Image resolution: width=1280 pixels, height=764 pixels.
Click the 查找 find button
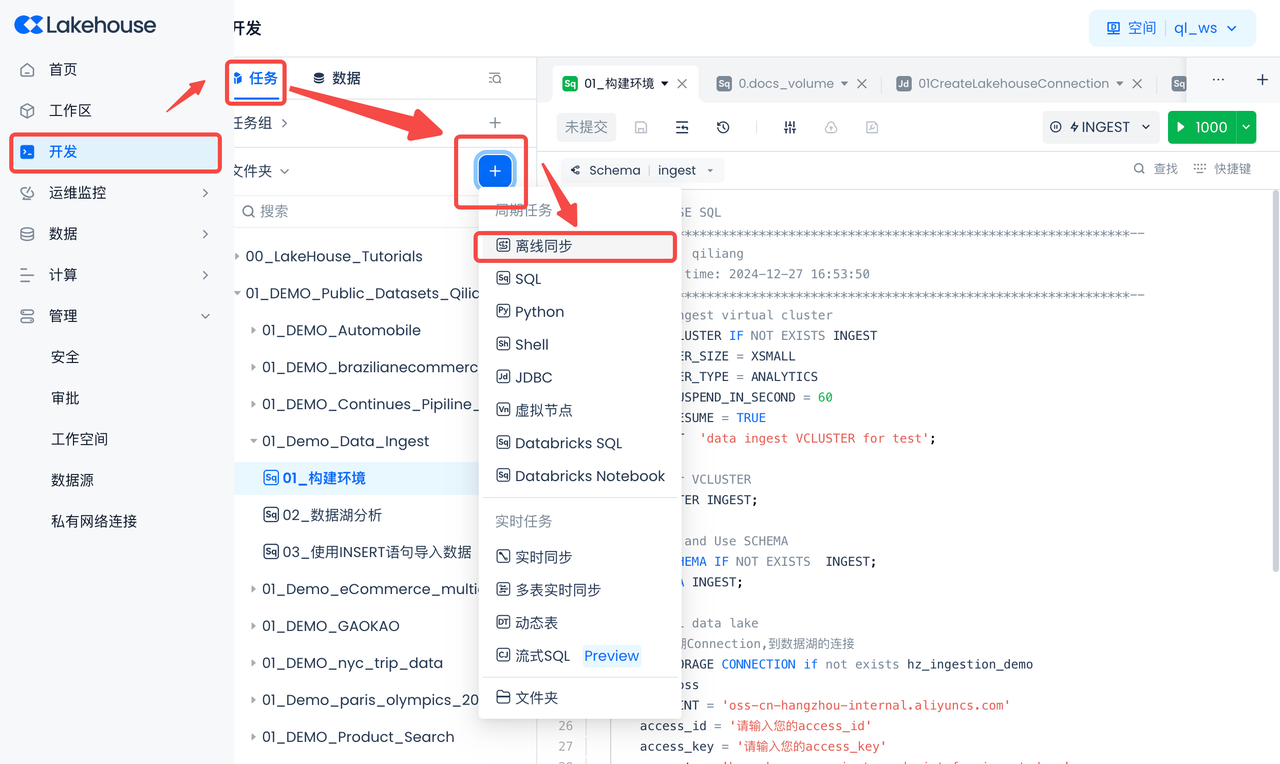(x=1156, y=169)
